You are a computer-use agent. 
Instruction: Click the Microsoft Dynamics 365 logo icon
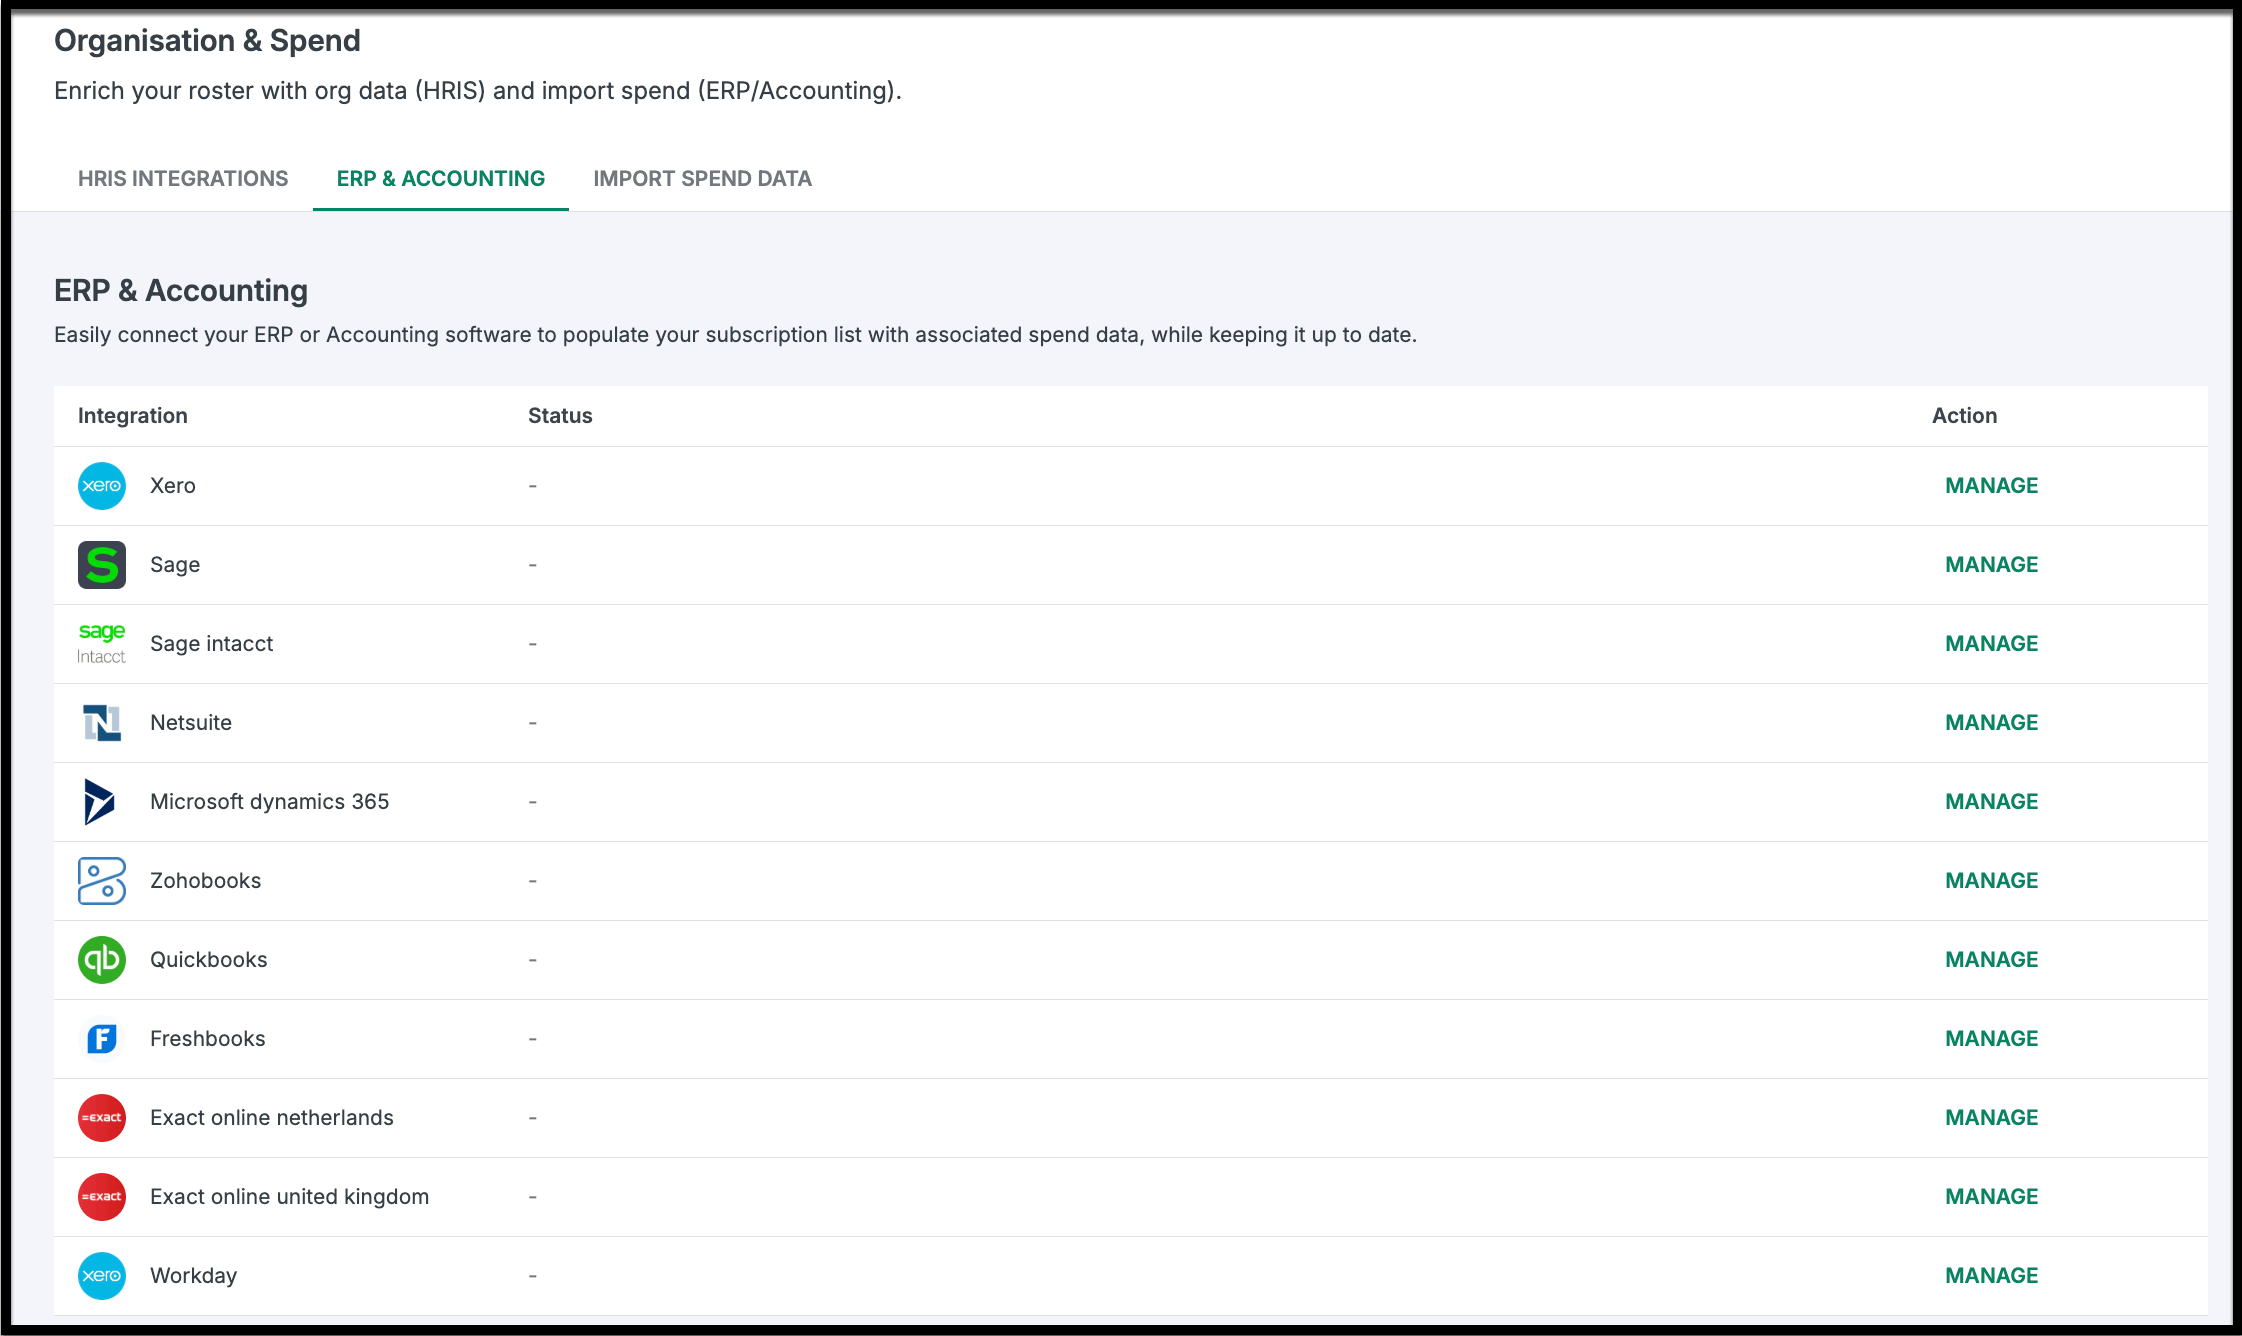100,802
